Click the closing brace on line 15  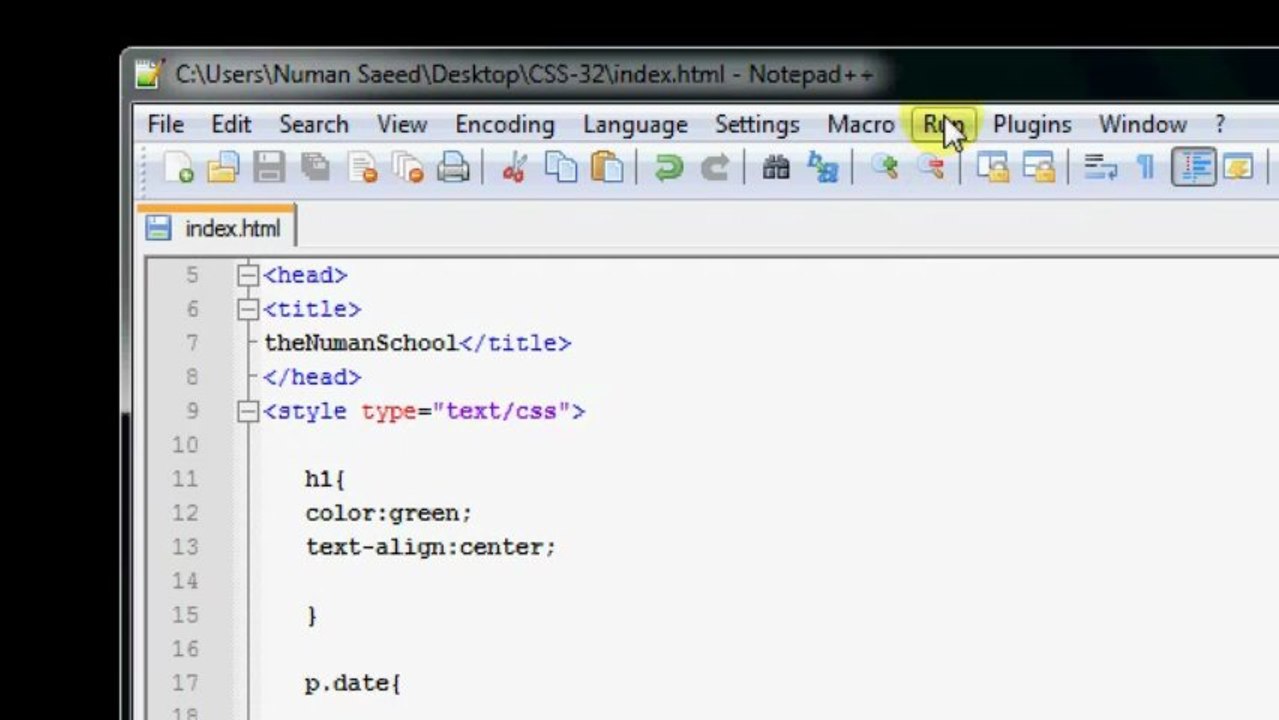pyautogui.click(x=312, y=615)
